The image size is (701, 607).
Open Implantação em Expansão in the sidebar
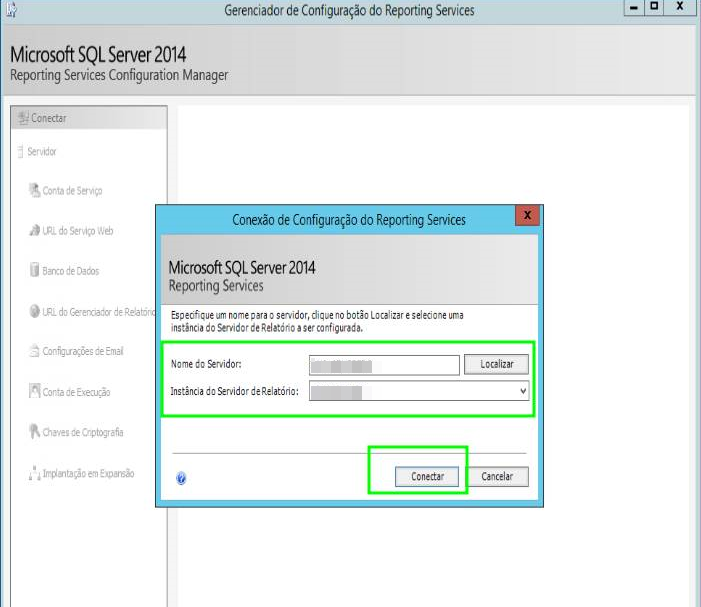coord(88,473)
